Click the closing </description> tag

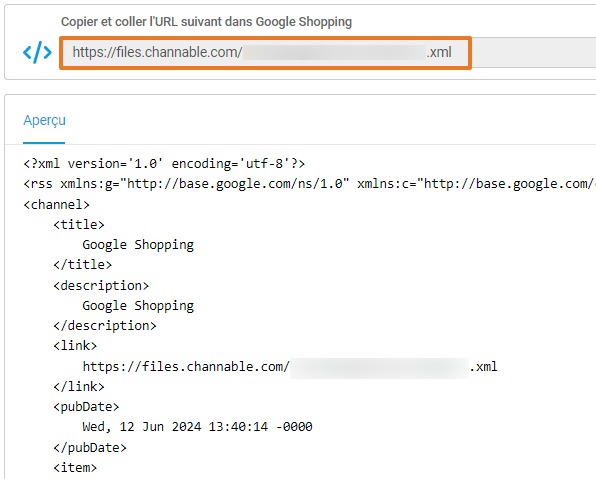coord(105,326)
